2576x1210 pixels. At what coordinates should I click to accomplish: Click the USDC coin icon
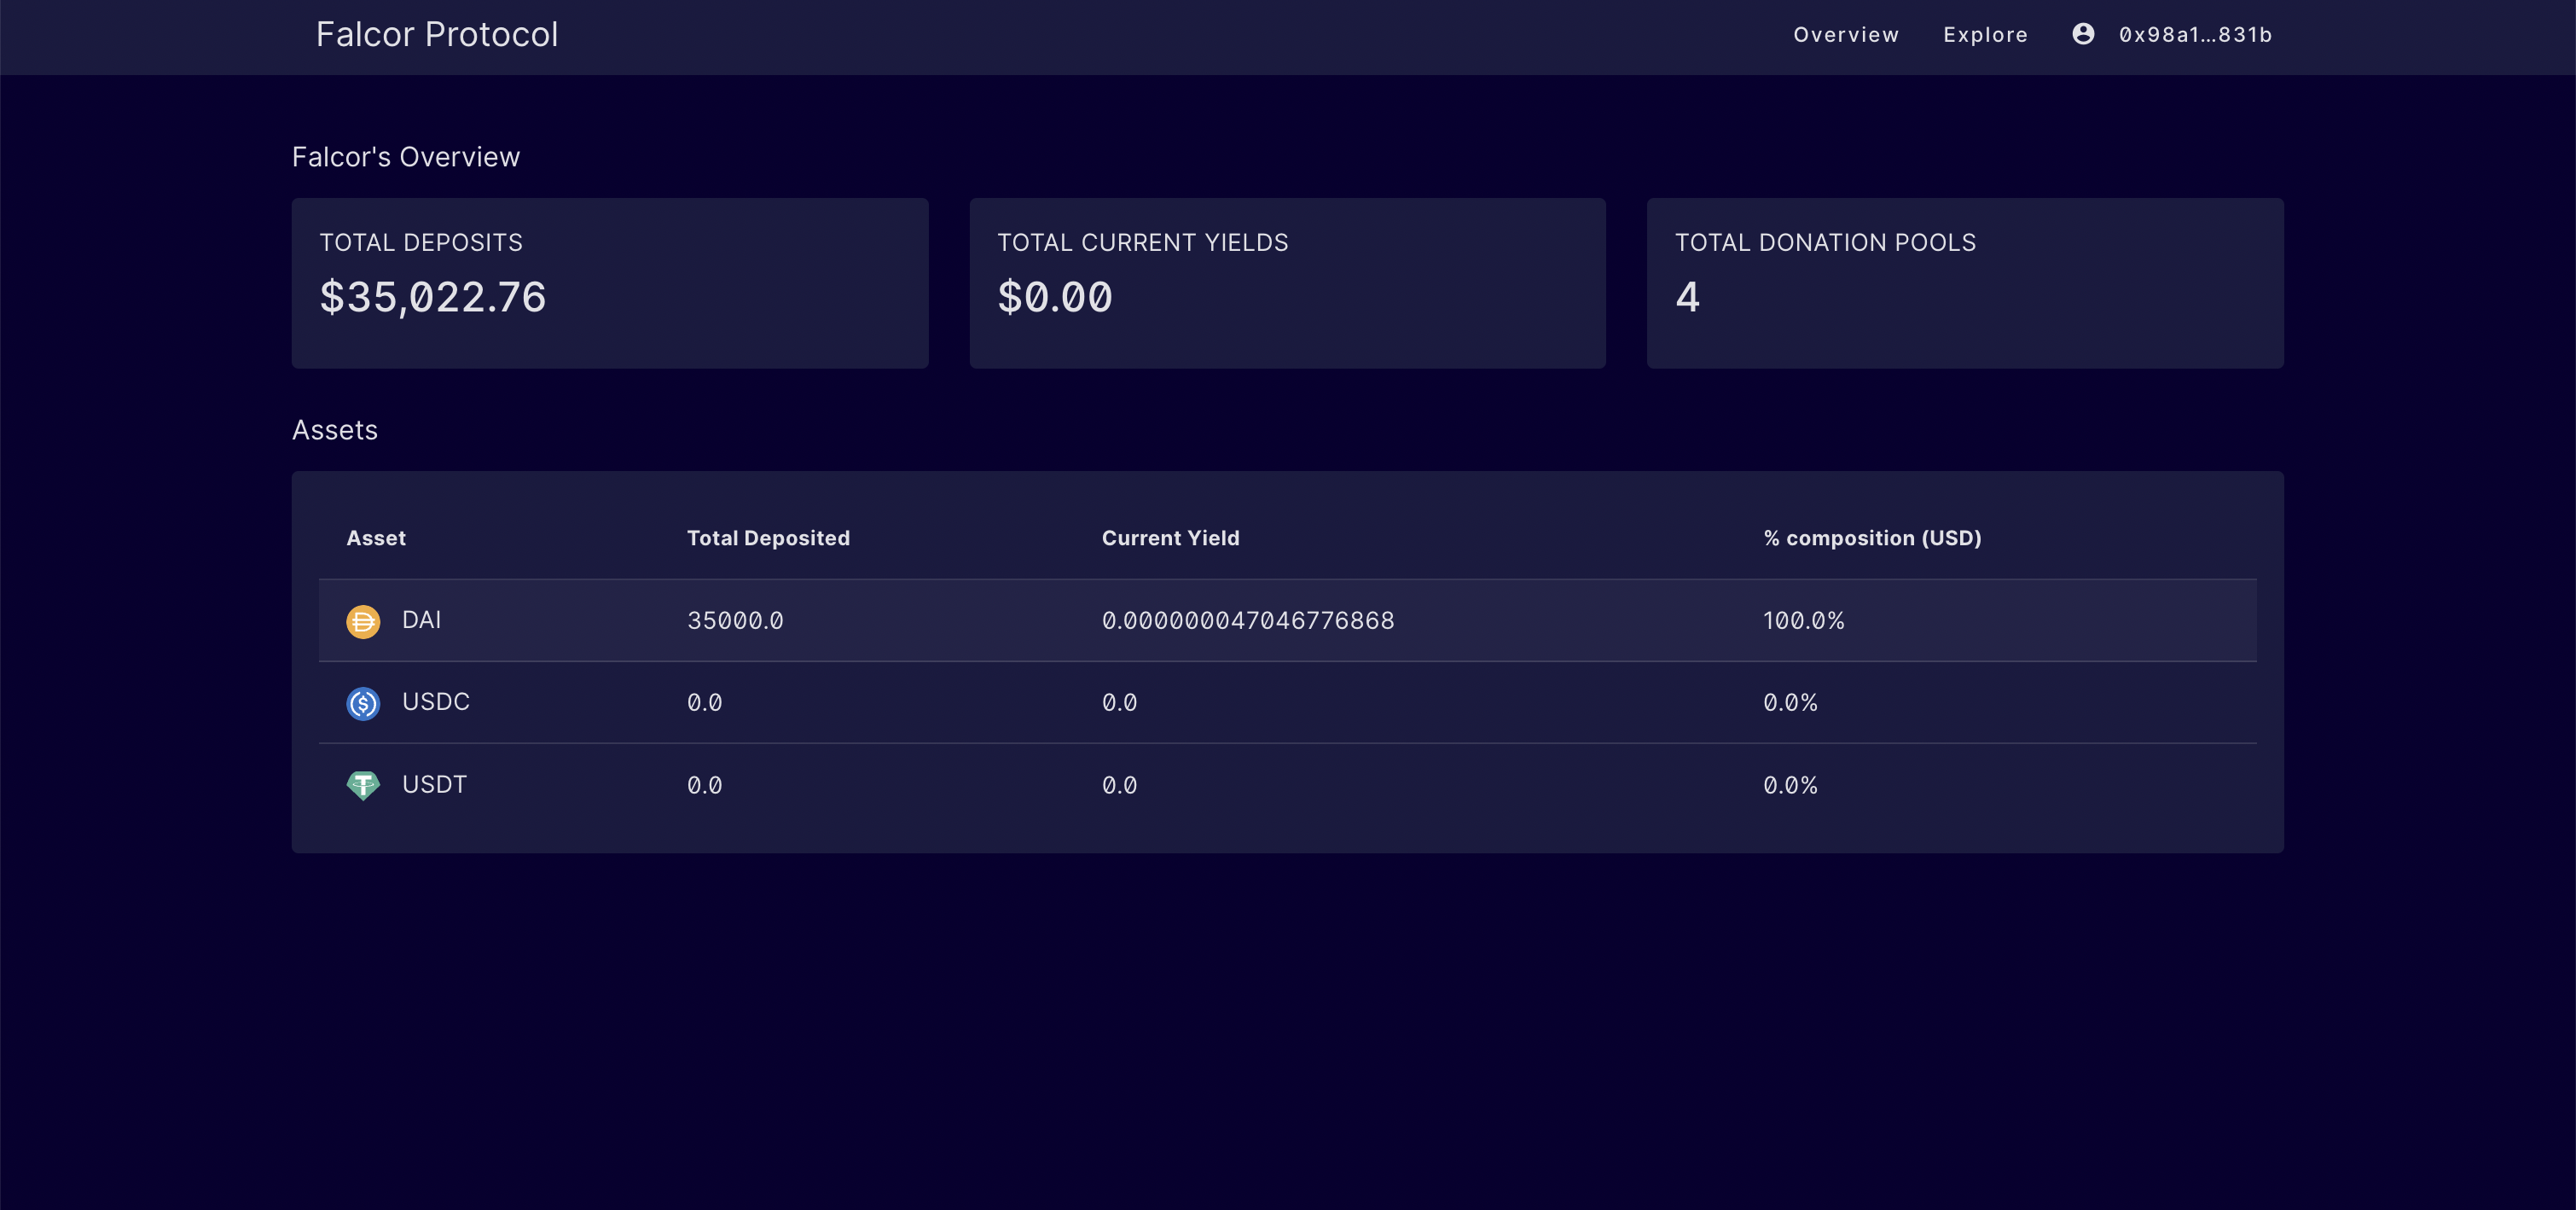(363, 703)
